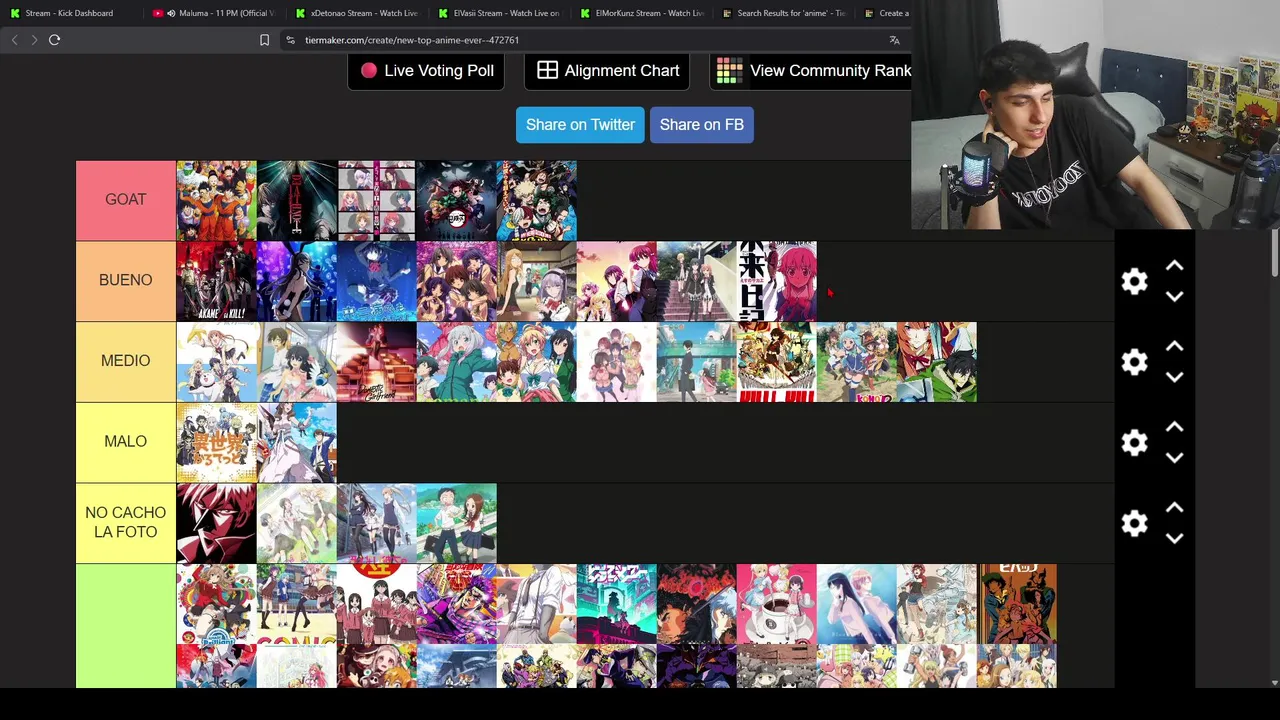
Task: Select the coffee cup anime thumbnail in unranked pool
Action: 776,604
